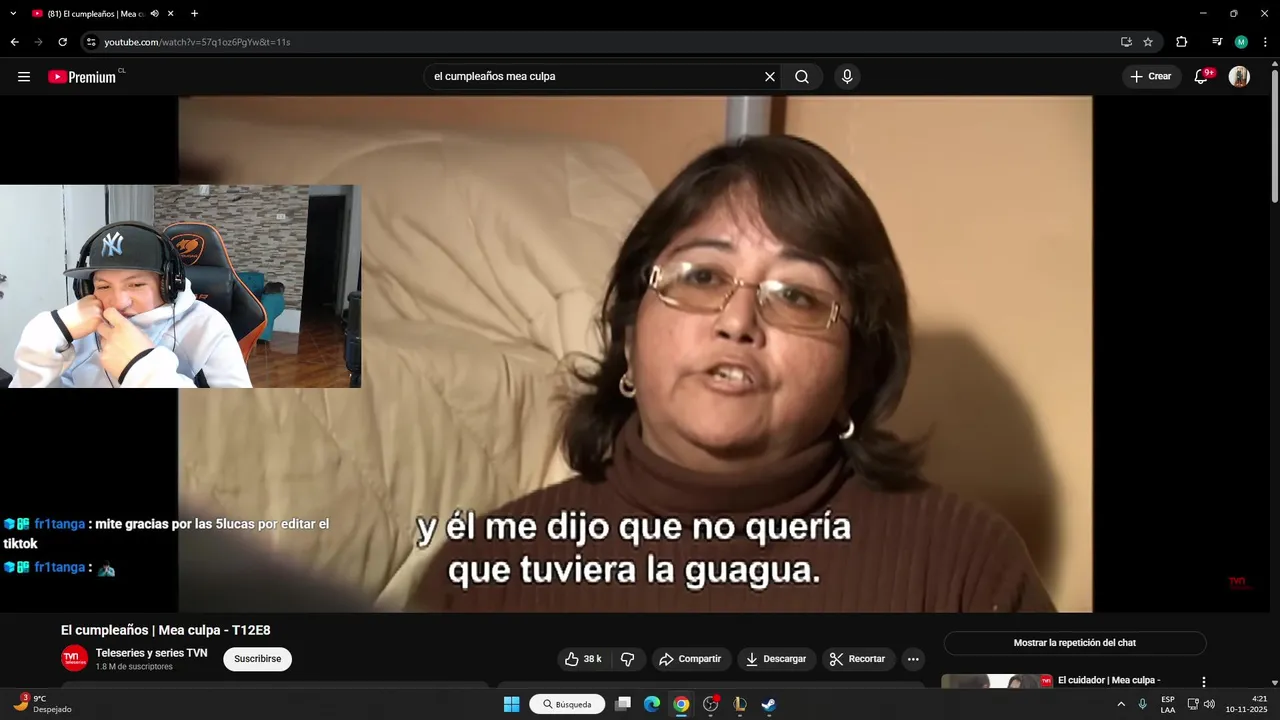Click the taskbar Búsqueda search box
Image resolution: width=1280 pixels, height=720 pixels.
(x=567, y=704)
